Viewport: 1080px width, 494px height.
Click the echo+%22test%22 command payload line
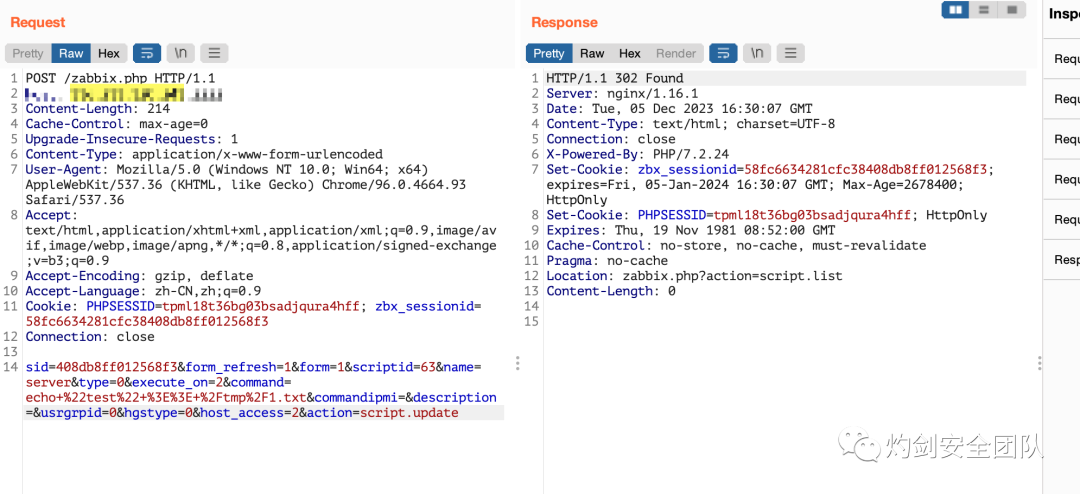click(166, 398)
